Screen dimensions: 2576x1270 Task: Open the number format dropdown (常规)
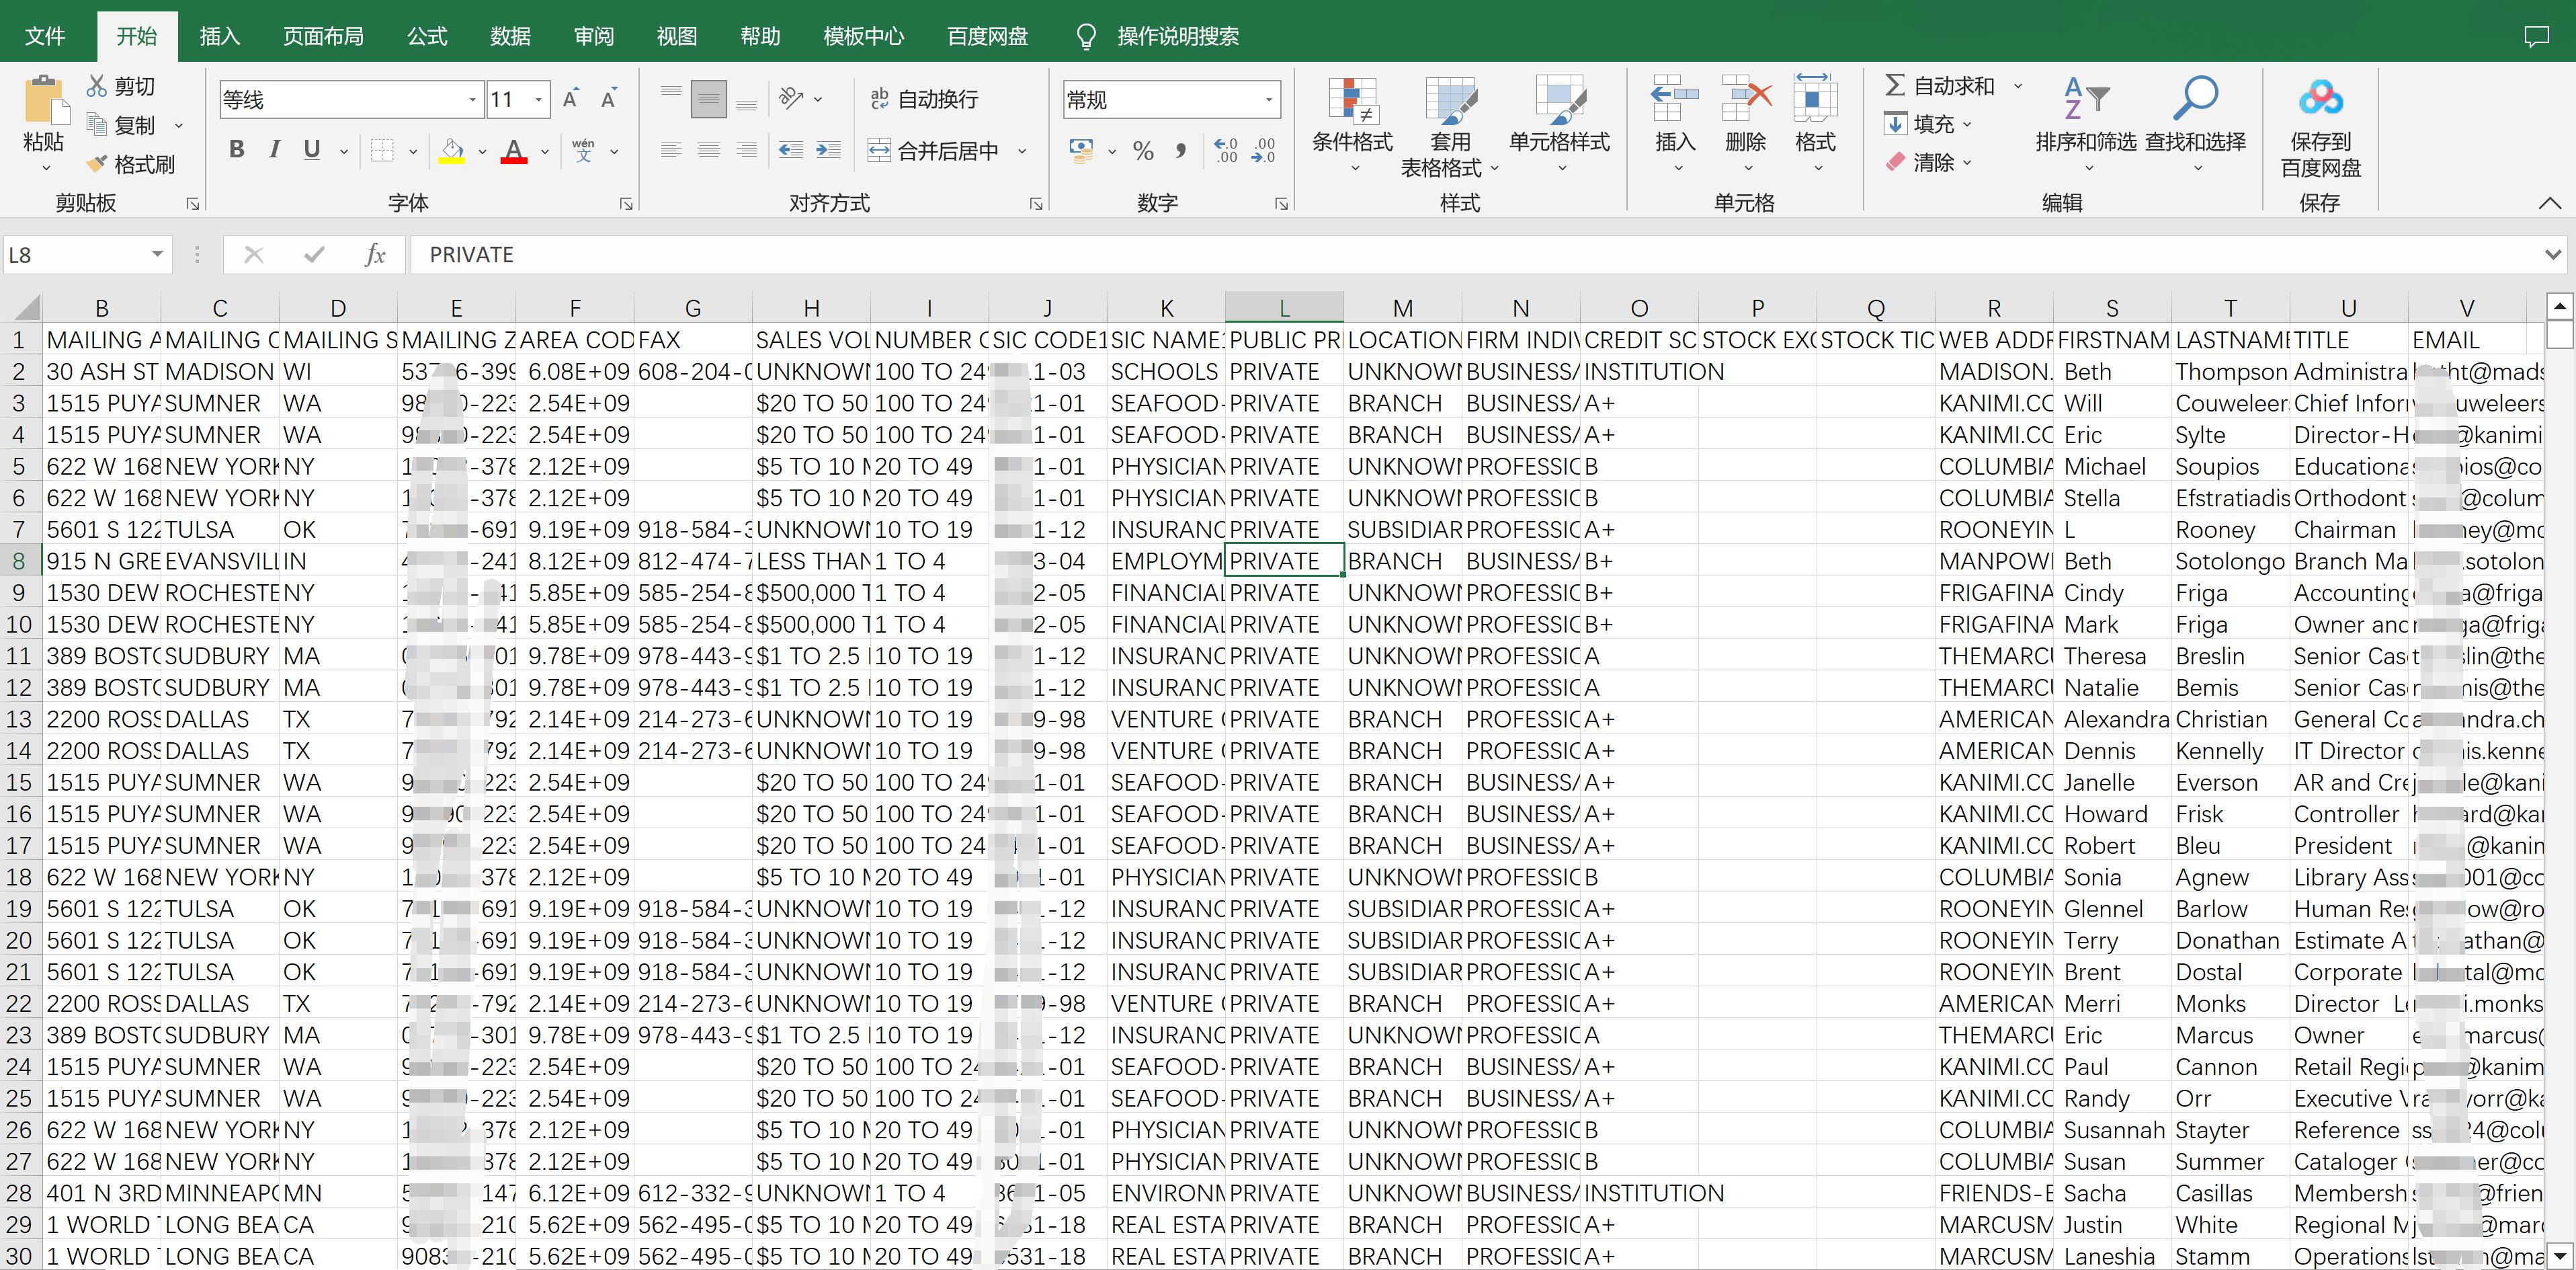[x=1268, y=100]
